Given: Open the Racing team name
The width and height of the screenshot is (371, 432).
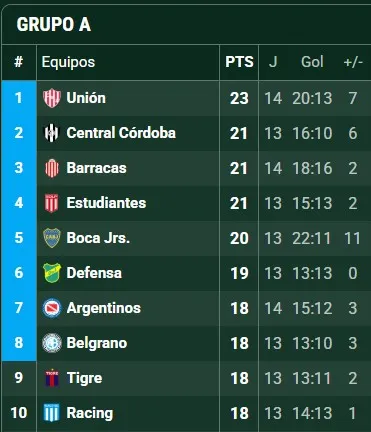Looking at the screenshot, I should click(90, 413).
